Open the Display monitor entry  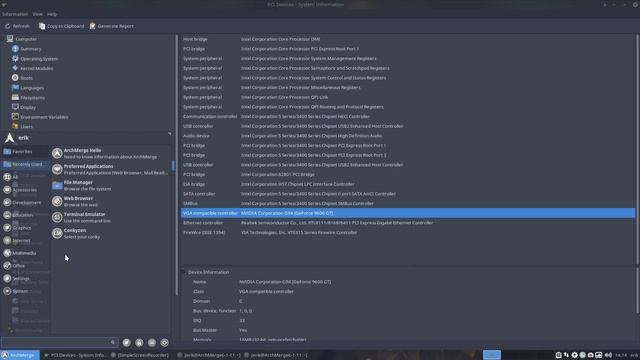pyautogui.click(x=24, y=107)
